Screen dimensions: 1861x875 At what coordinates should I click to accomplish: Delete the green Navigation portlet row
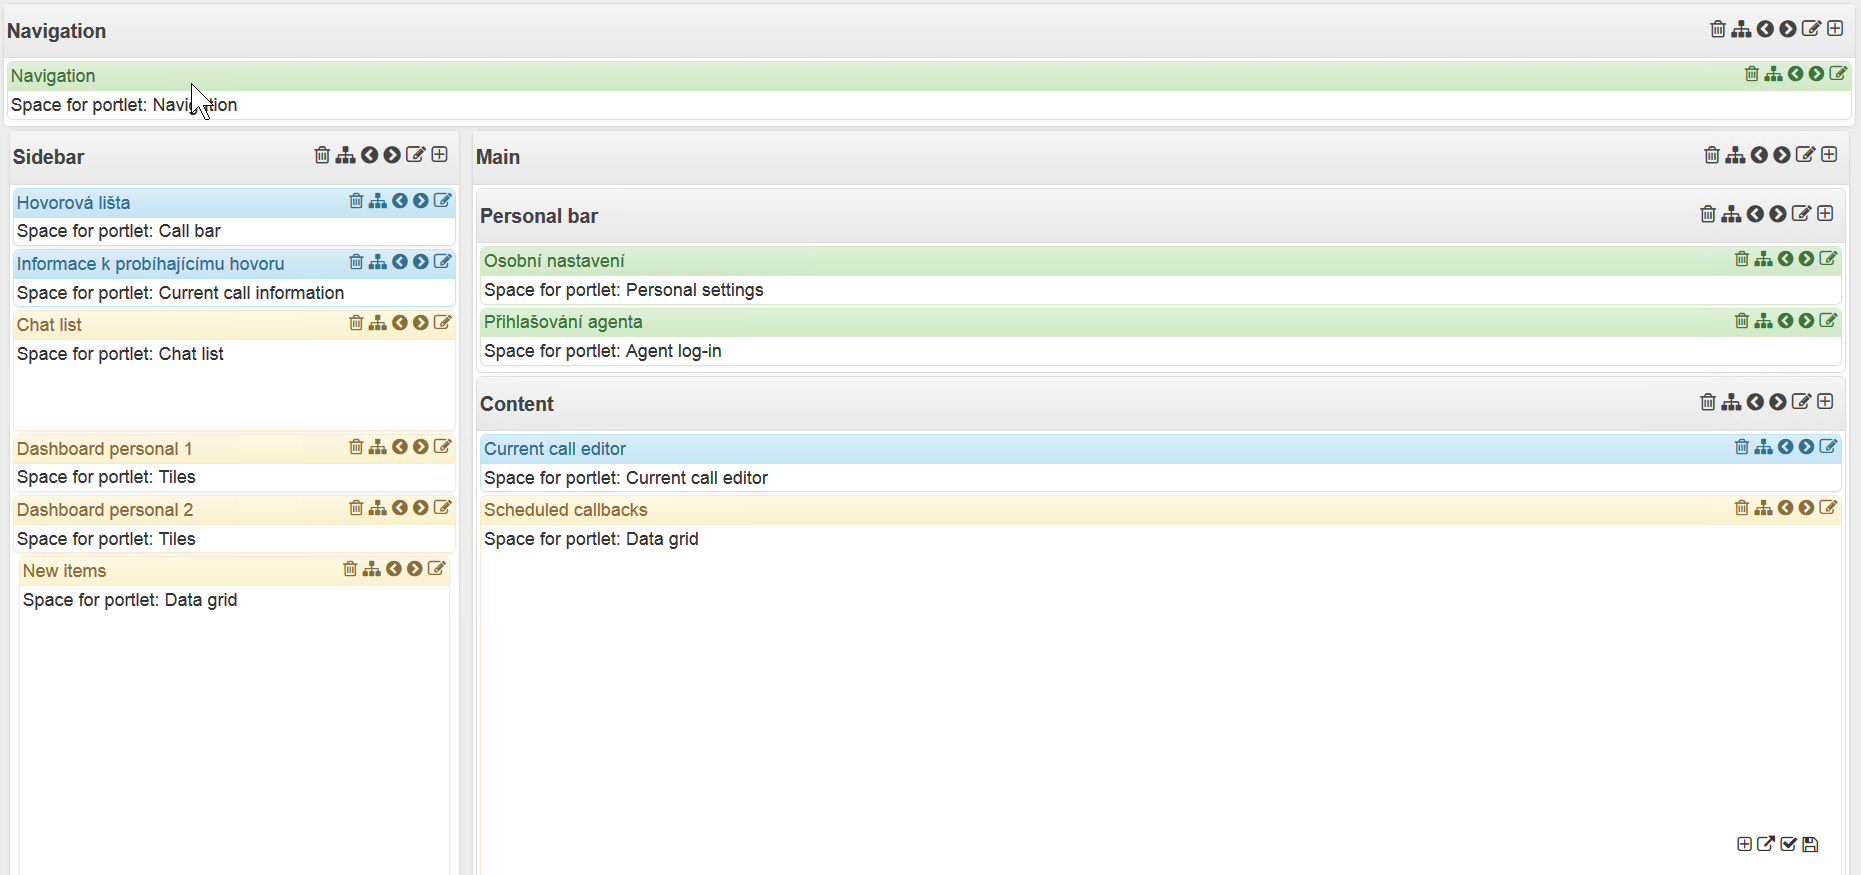point(1752,74)
